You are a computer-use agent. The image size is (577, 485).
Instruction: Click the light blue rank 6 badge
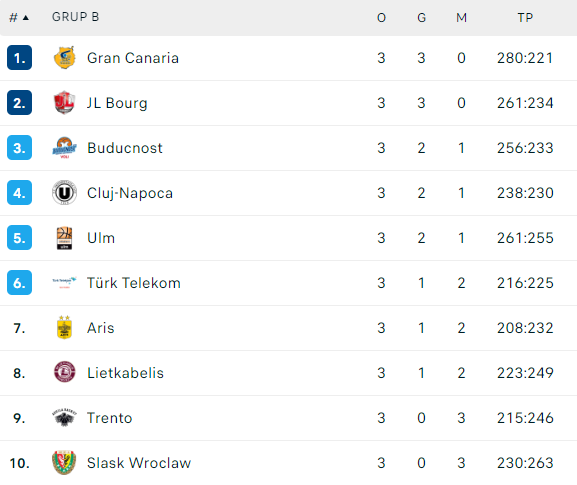click(x=20, y=283)
